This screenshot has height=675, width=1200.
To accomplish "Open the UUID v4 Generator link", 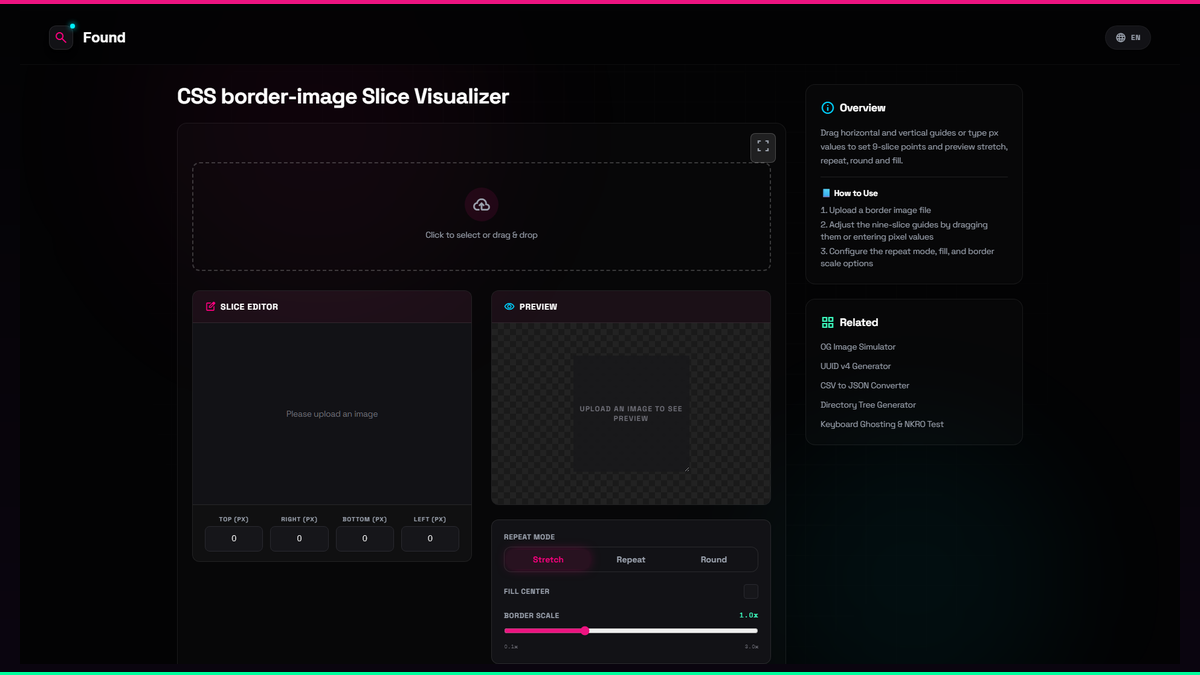I will 856,366.
